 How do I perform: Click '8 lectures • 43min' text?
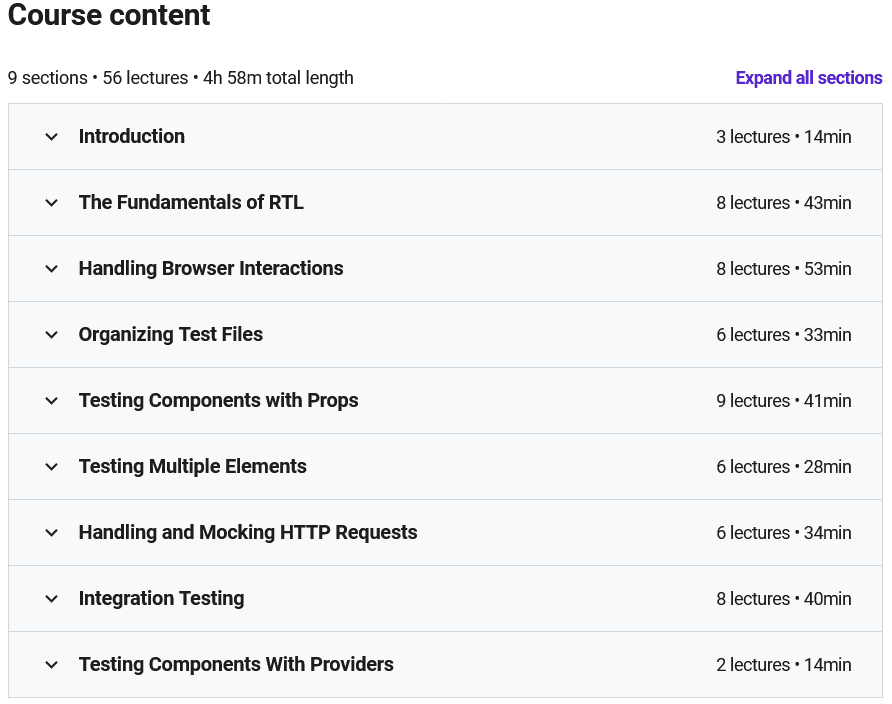click(783, 203)
